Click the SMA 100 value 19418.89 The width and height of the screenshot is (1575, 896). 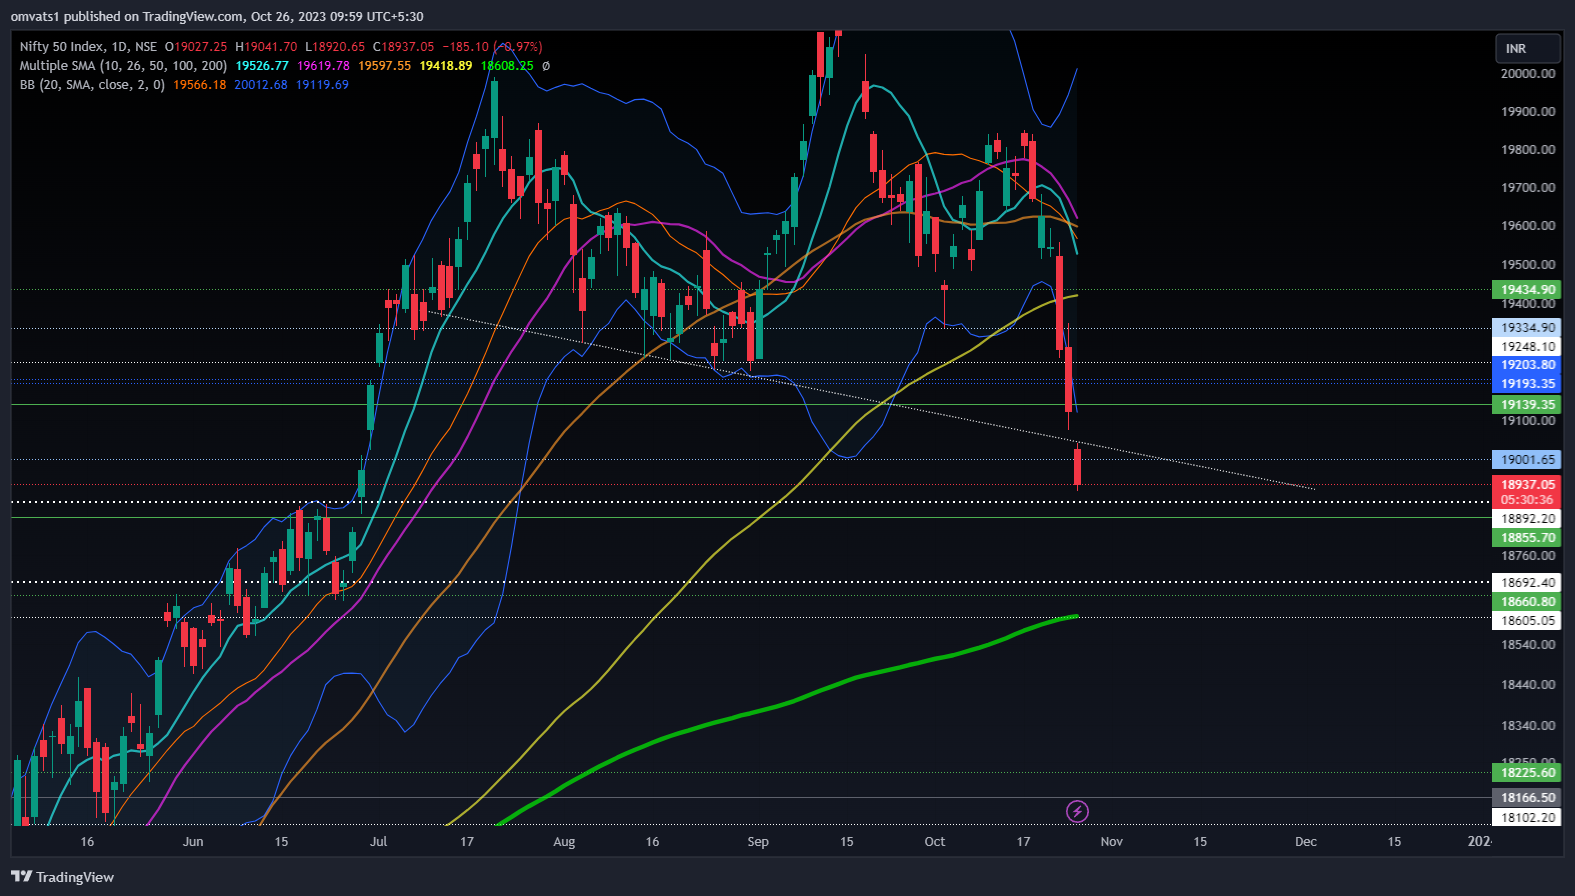(446, 66)
